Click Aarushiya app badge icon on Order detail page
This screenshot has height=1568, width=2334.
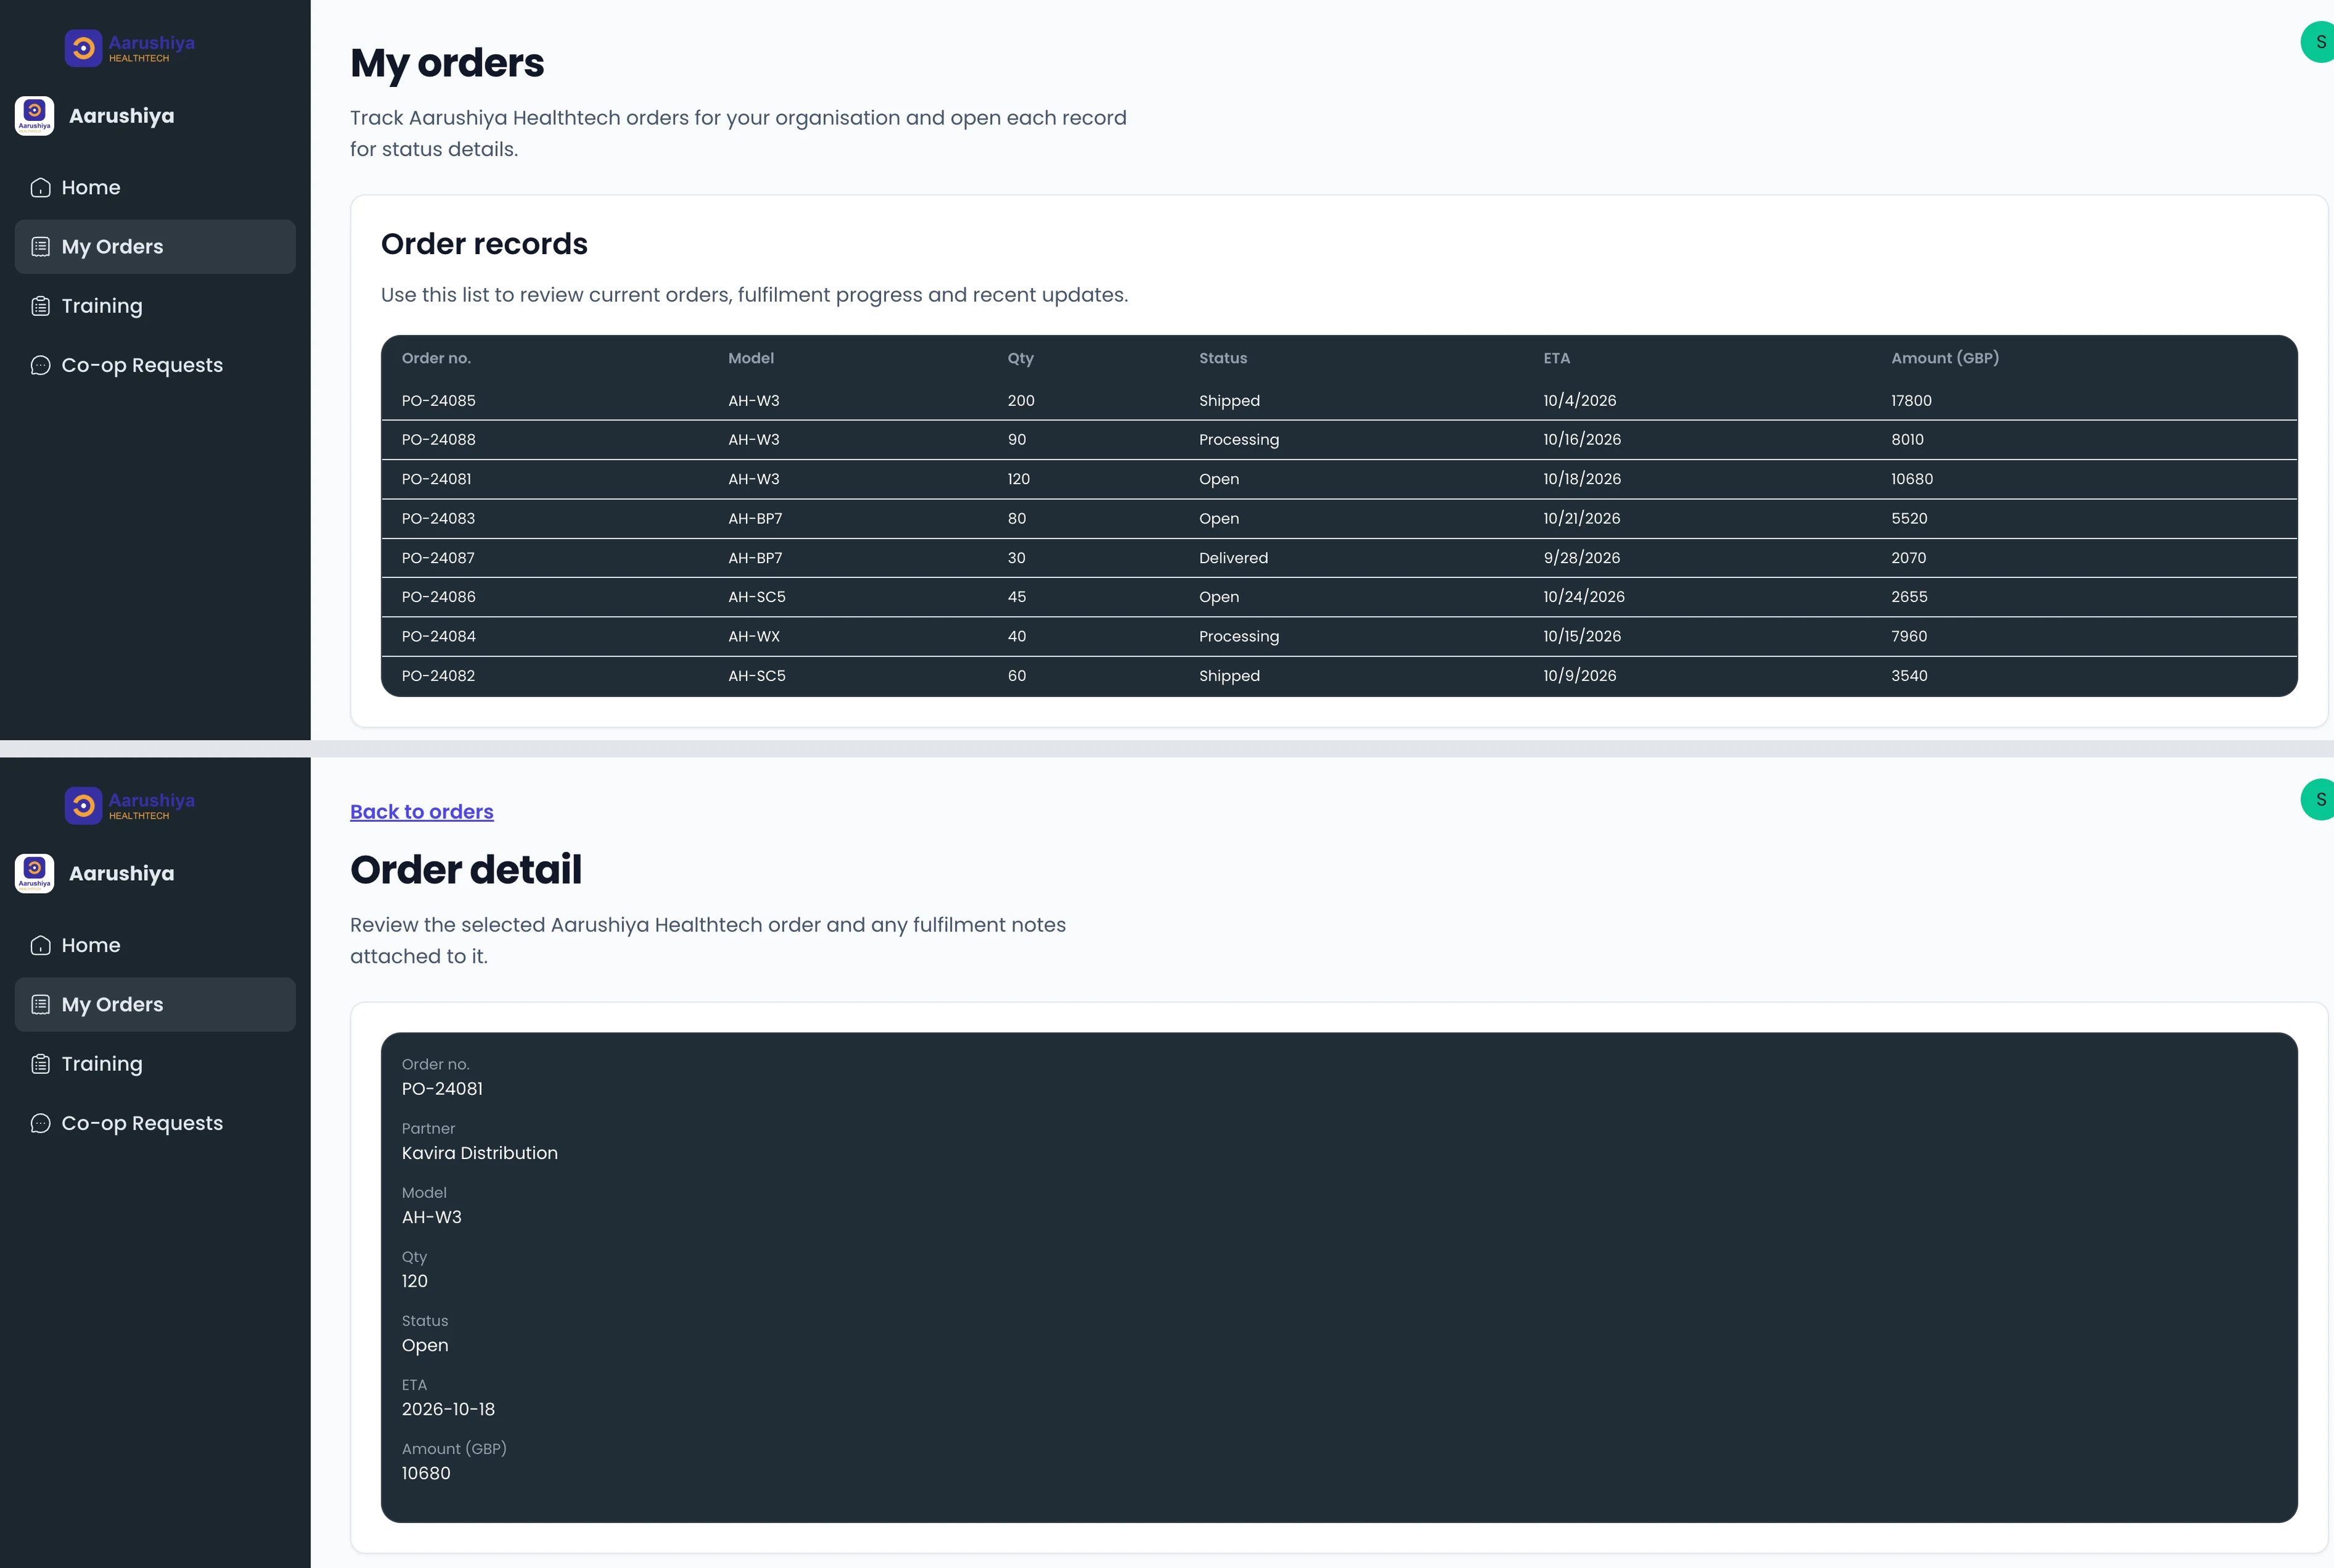35,874
